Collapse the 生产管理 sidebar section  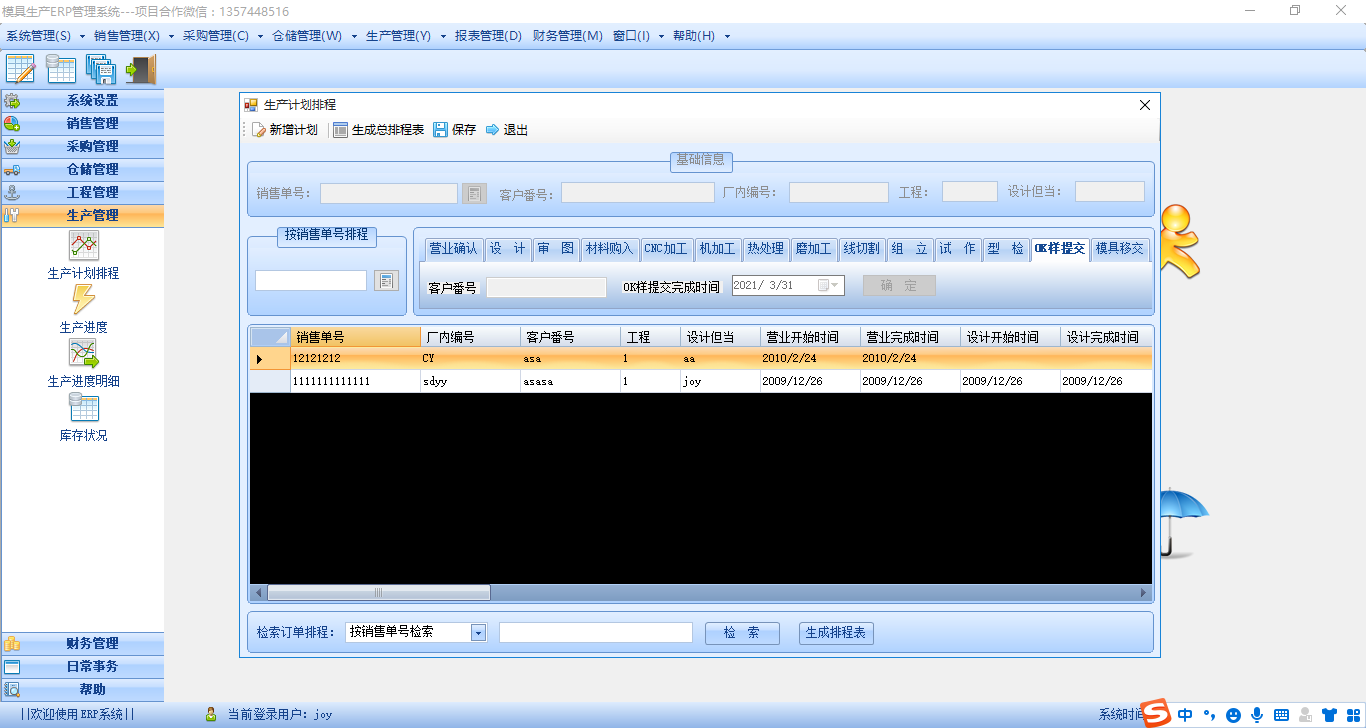click(x=83, y=215)
